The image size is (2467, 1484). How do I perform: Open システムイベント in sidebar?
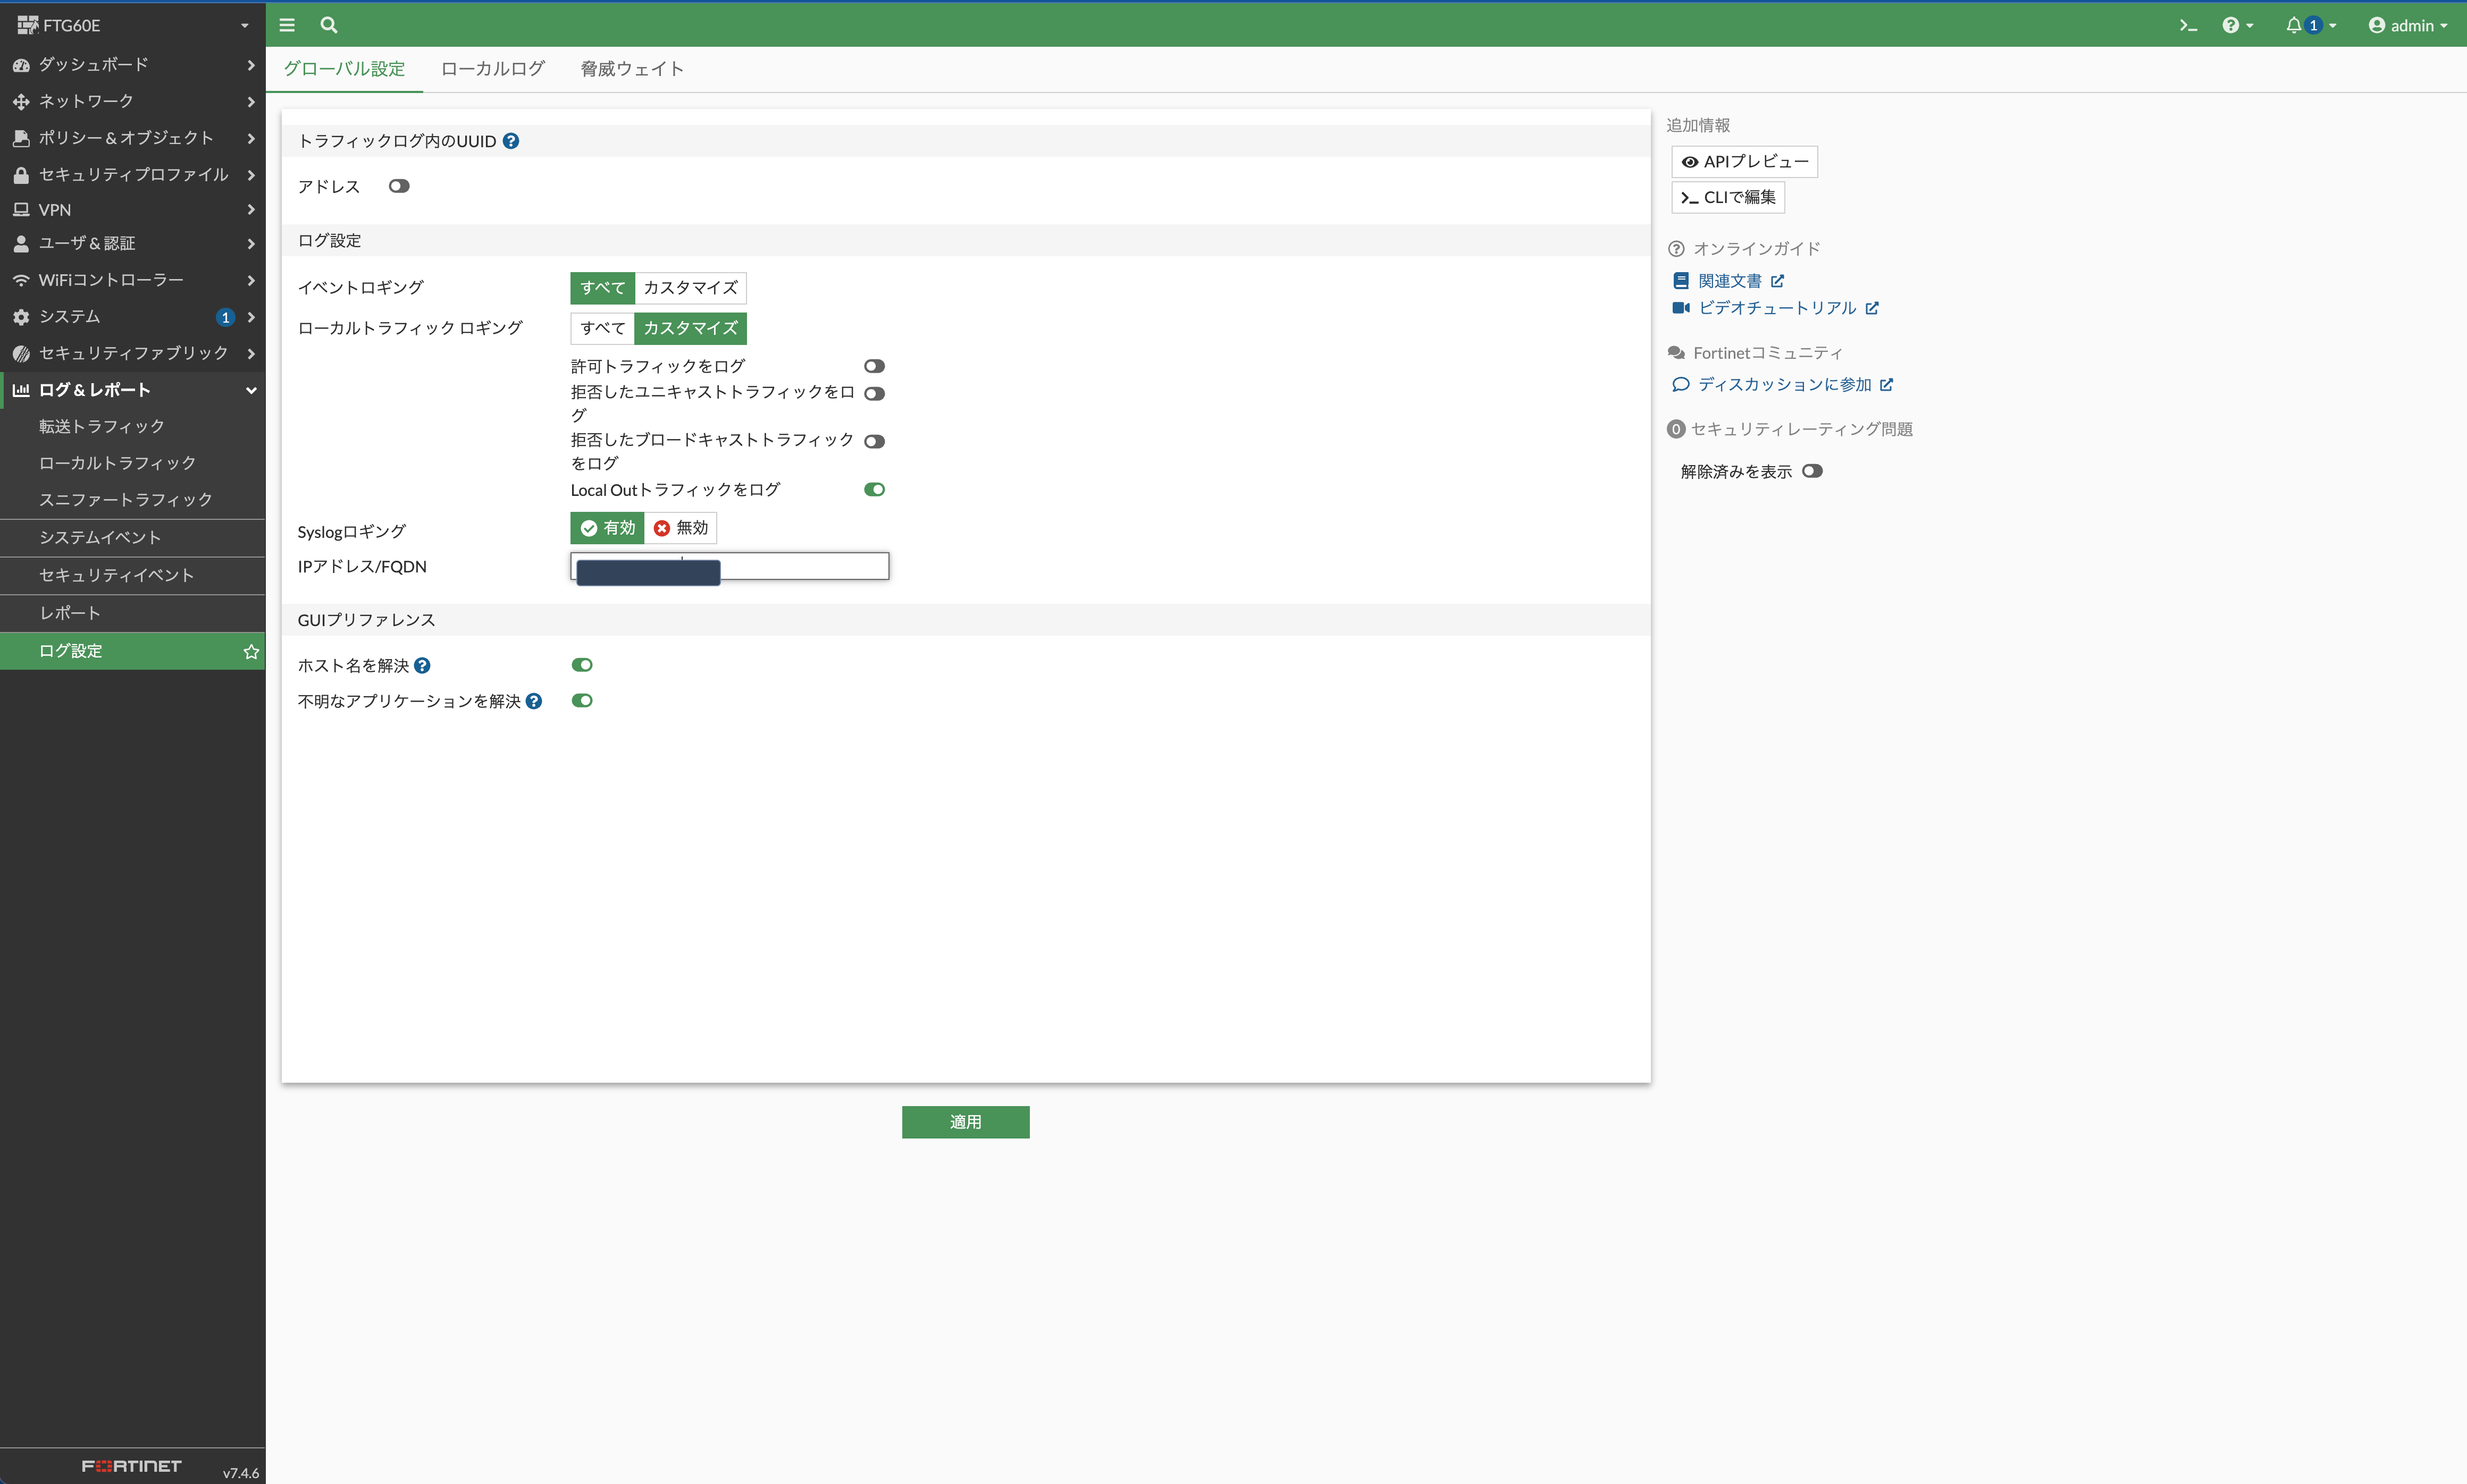tap(133, 538)
